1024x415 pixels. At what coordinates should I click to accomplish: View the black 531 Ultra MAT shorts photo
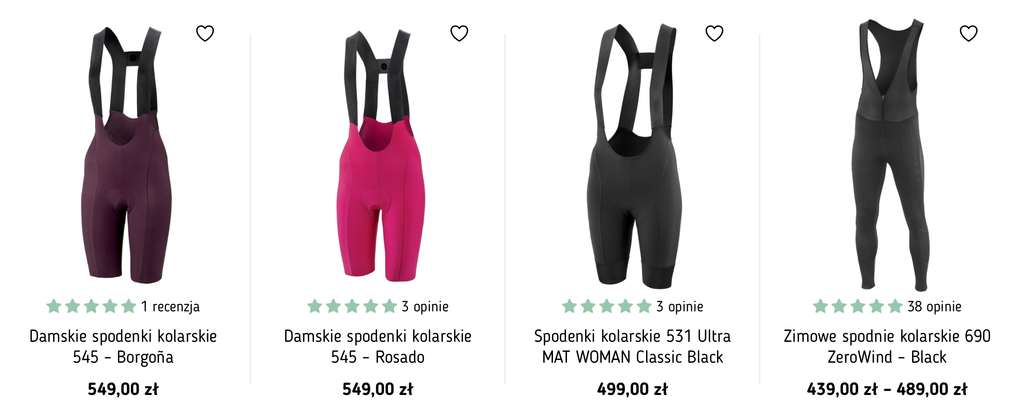633,157
